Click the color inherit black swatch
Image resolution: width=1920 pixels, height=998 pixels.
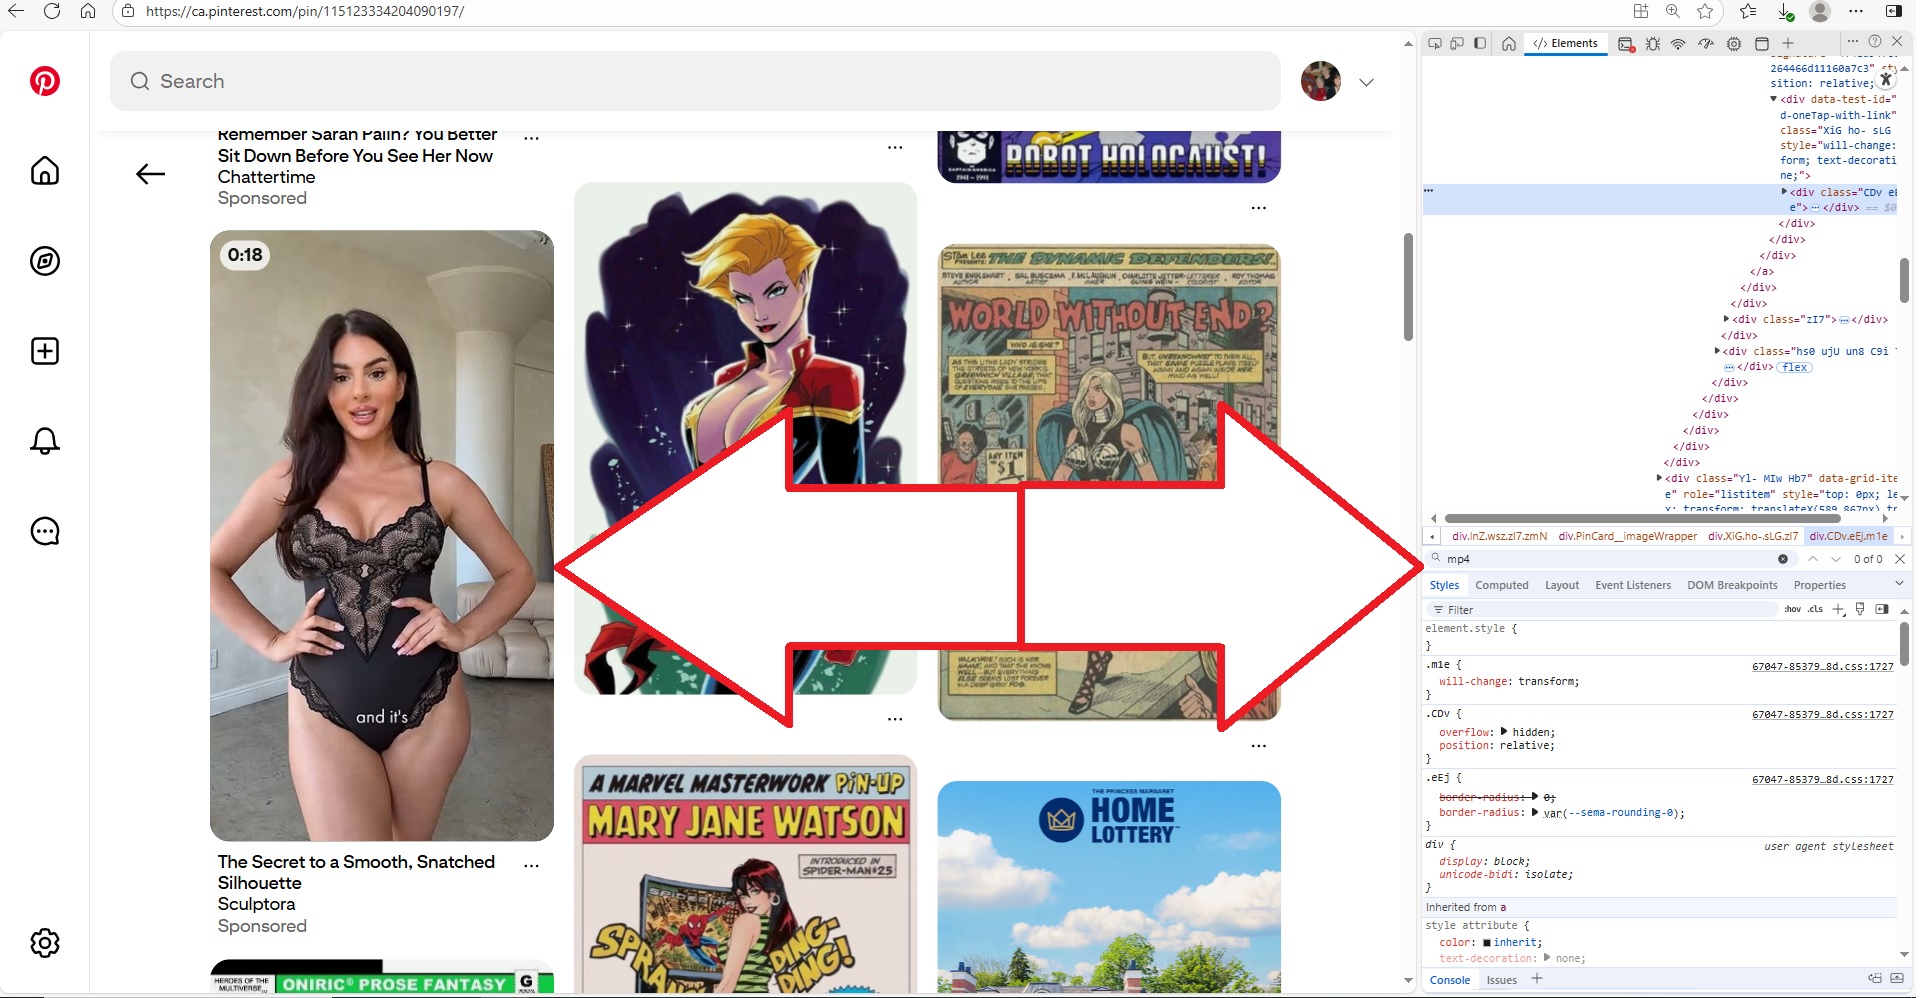[1487, 942]
